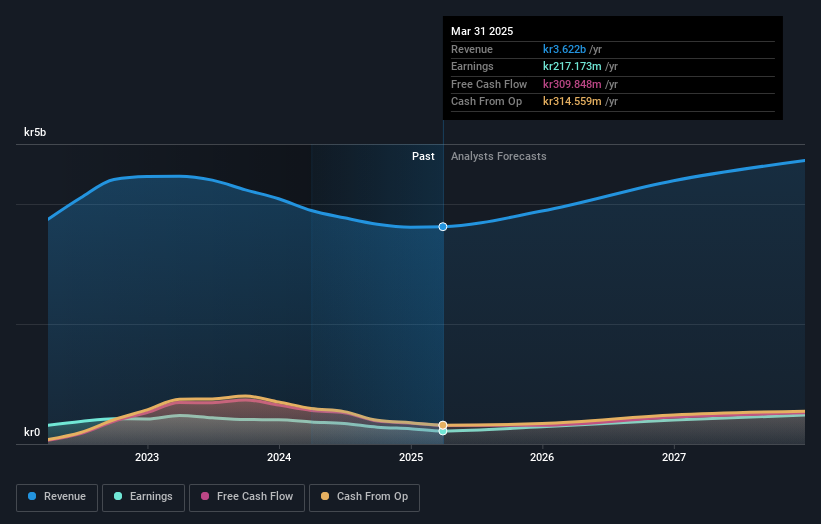This screenshot has width=821, height=524.
Task: Click the Earnings row label in tooltip
Action: pyautogui.click(x=472, y=66)
